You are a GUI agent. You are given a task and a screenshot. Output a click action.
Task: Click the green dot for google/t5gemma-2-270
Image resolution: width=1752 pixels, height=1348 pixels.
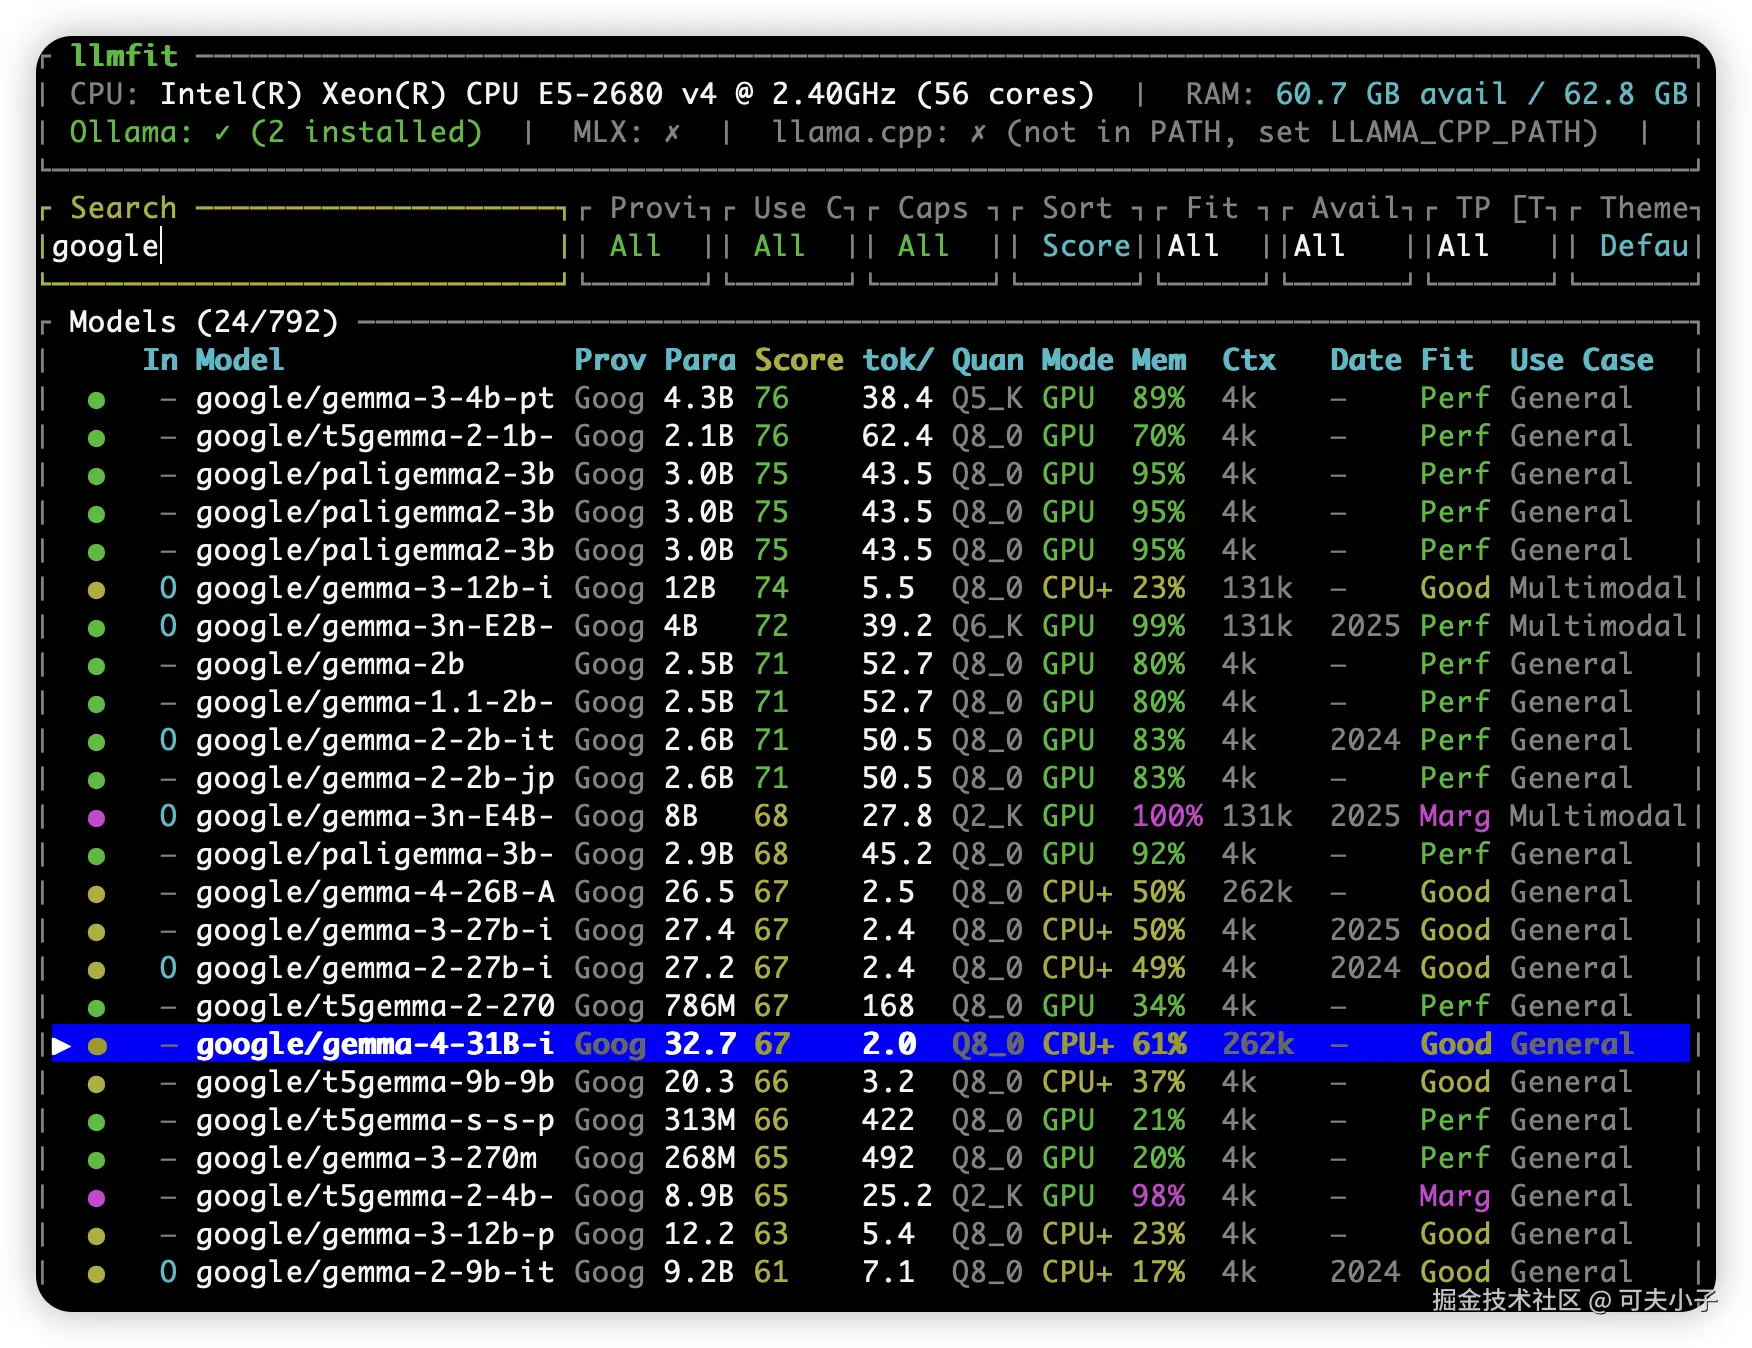pos(96,1008)
